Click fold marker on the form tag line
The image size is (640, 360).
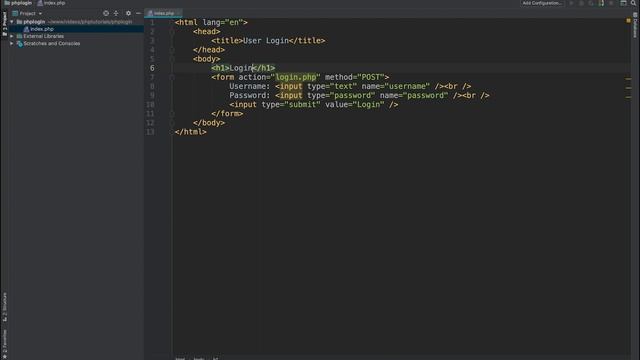(172, 77)
